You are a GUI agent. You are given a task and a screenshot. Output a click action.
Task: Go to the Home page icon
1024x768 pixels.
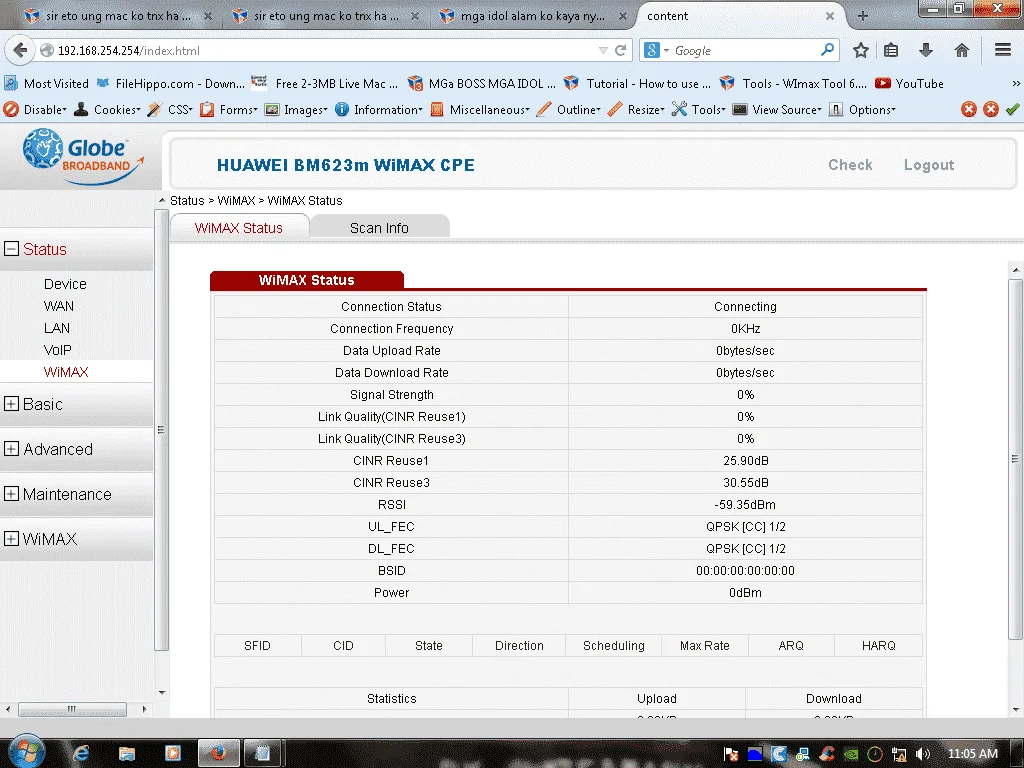tap(962, 50)
